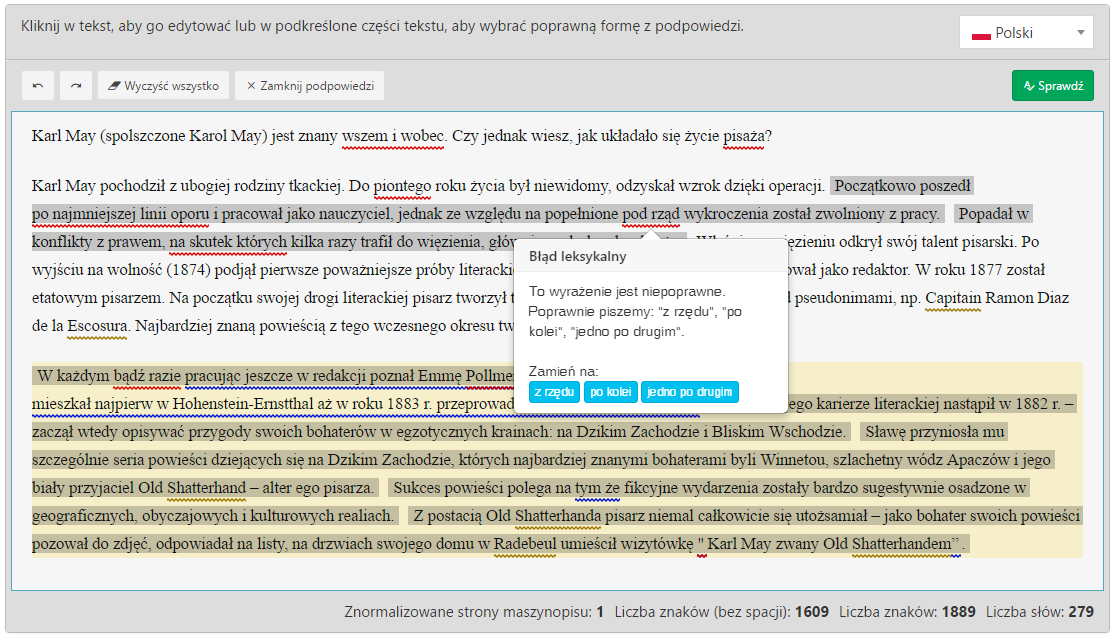Select the underlined word "Escosura"
The height and width of the screenshot is (639, 1115).
(97, 325)
